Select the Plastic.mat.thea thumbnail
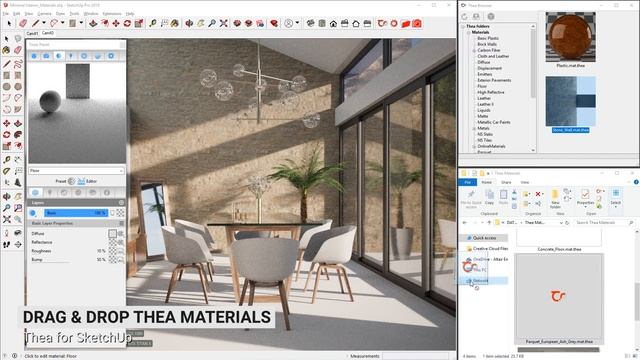The height and width of the screenshot is (360, 640). coord(570,37)
